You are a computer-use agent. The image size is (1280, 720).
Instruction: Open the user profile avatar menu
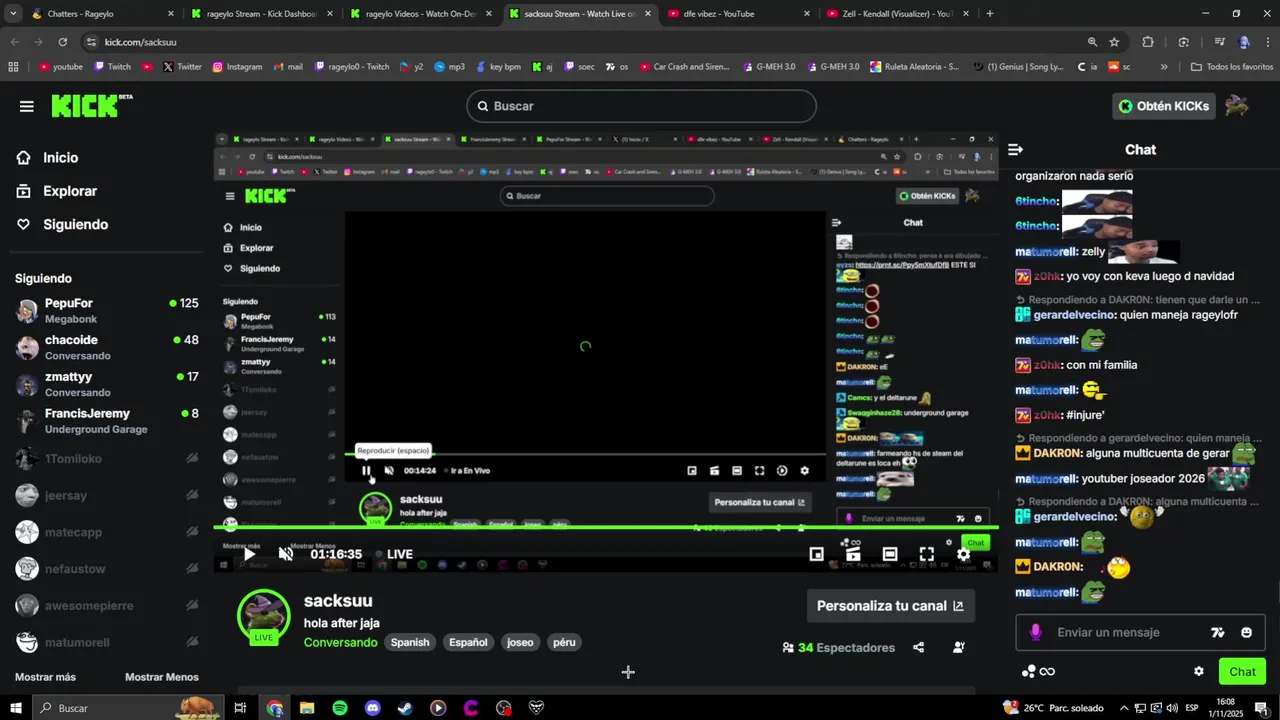pyautogui.click(x=1237, y=106)
